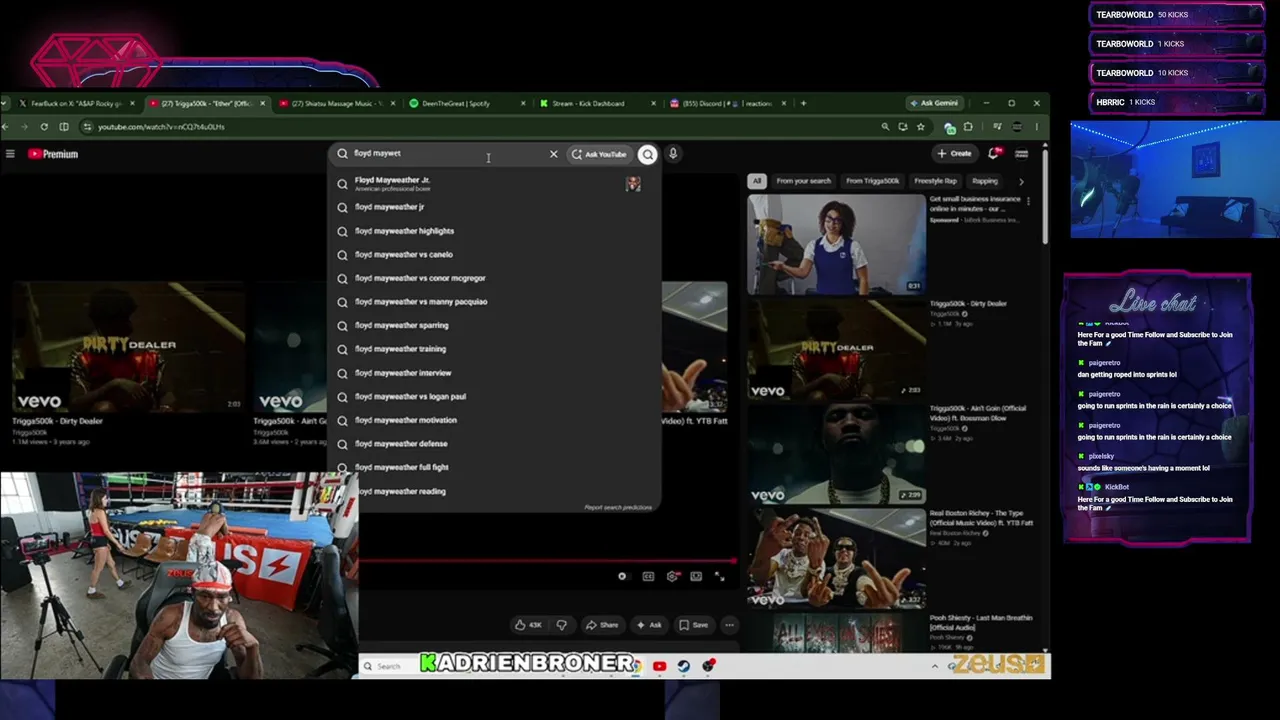Open the Chrome three-dot menu

point(1037,127)
